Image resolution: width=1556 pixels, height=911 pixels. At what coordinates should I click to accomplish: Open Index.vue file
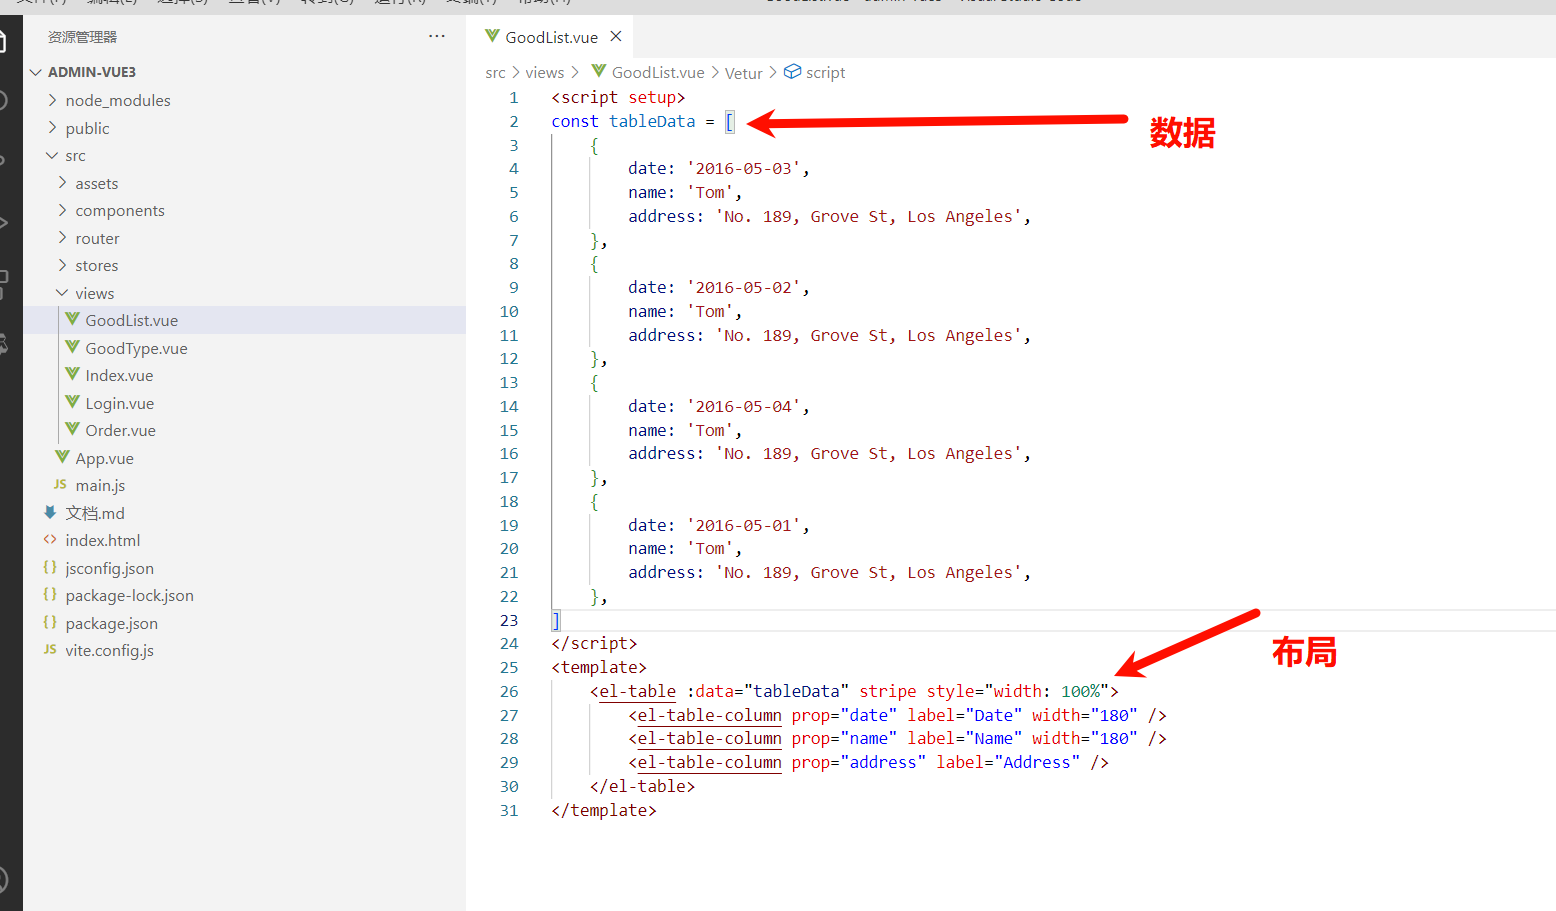click(x=244, y=375)
